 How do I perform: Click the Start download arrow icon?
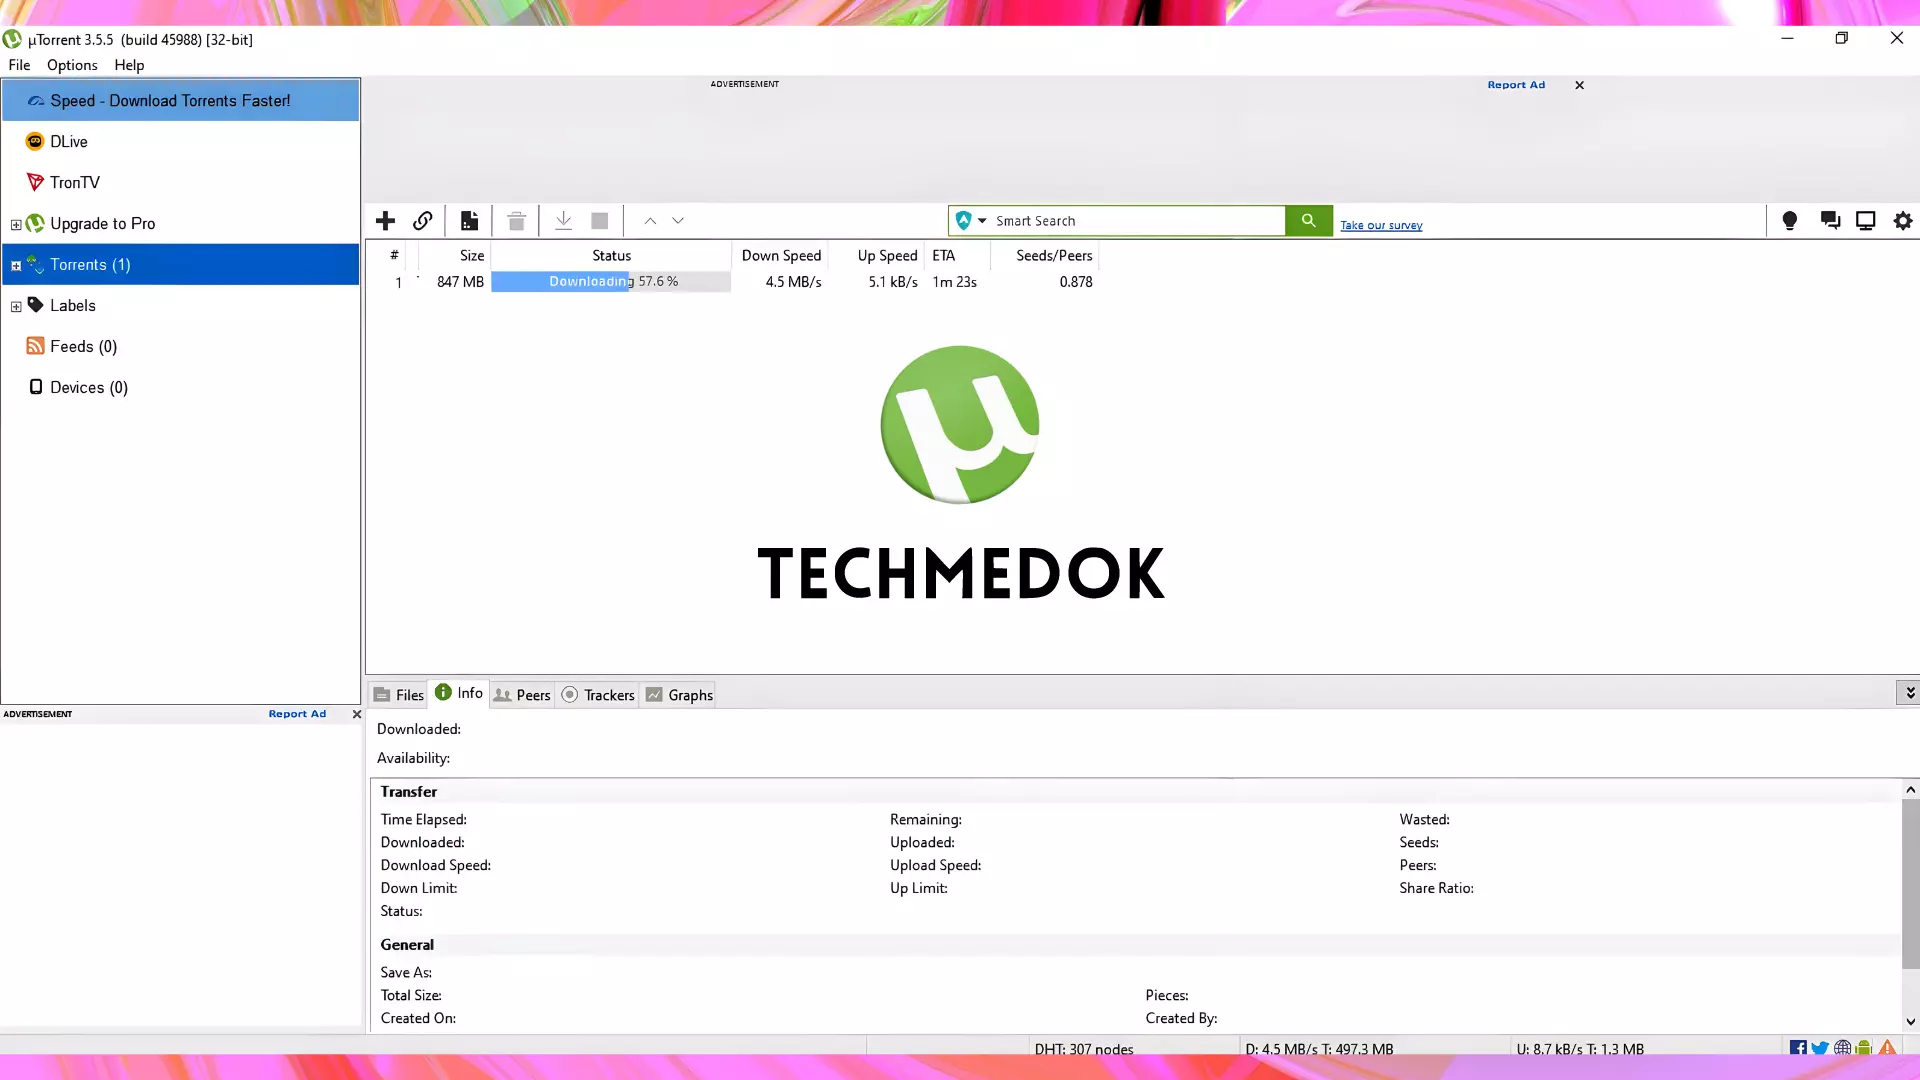pos(563,221)
